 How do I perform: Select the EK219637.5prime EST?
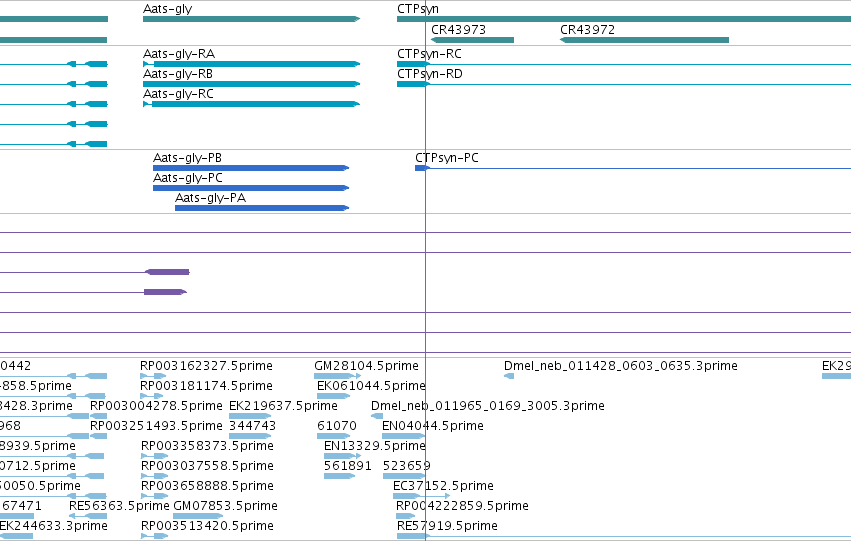[x=250, y=416]
